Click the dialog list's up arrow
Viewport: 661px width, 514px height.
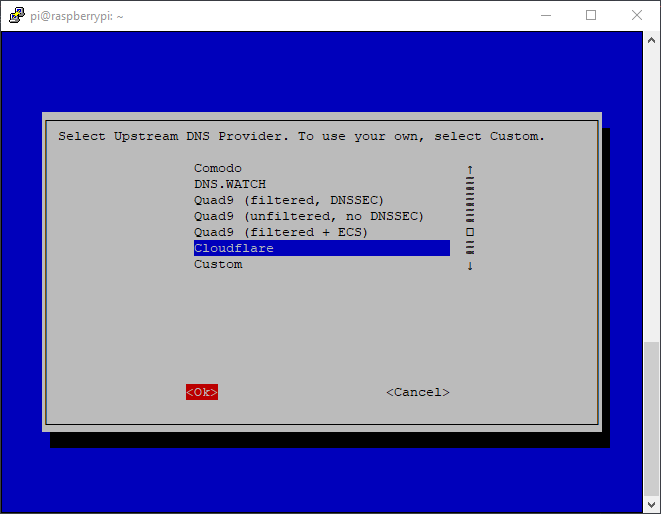pos(470,170)
